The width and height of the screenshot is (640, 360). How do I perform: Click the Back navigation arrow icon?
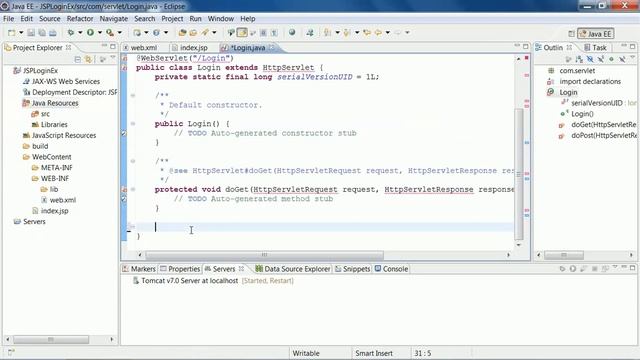pos(378,33)
